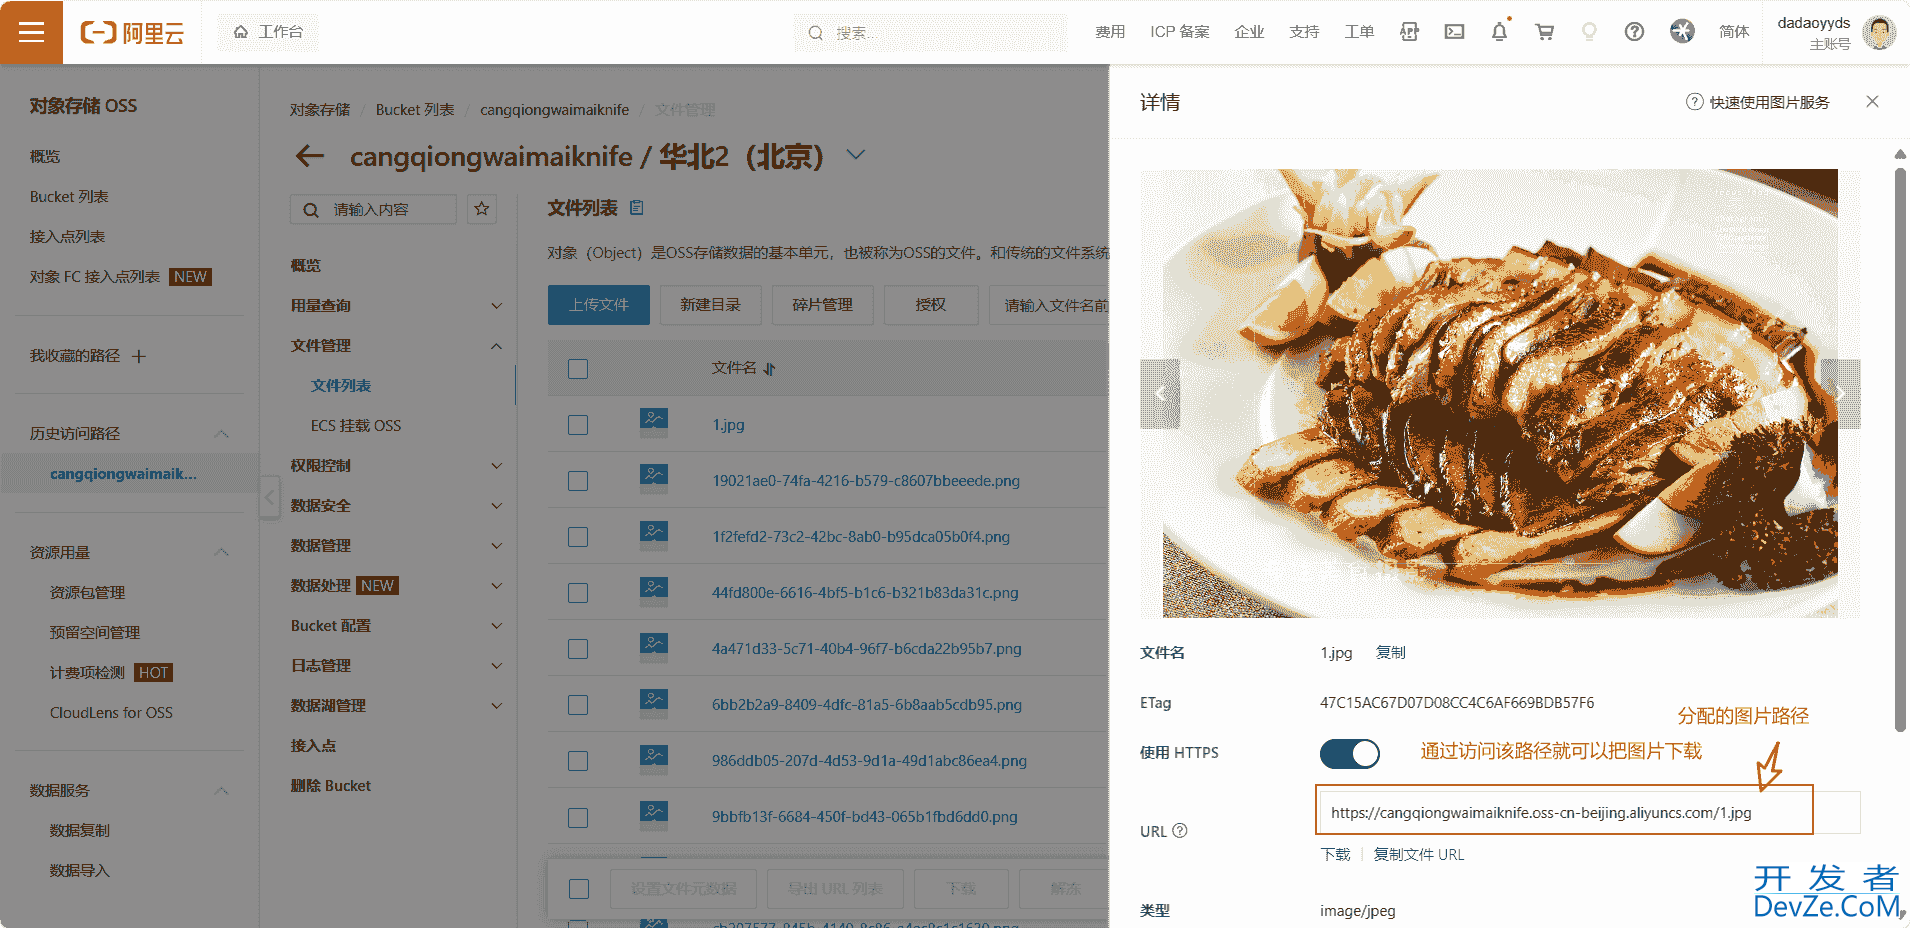Close the 详情 panel
Screen dimensions: 1910x928
pyautogui.click(x=1872, y=102)
